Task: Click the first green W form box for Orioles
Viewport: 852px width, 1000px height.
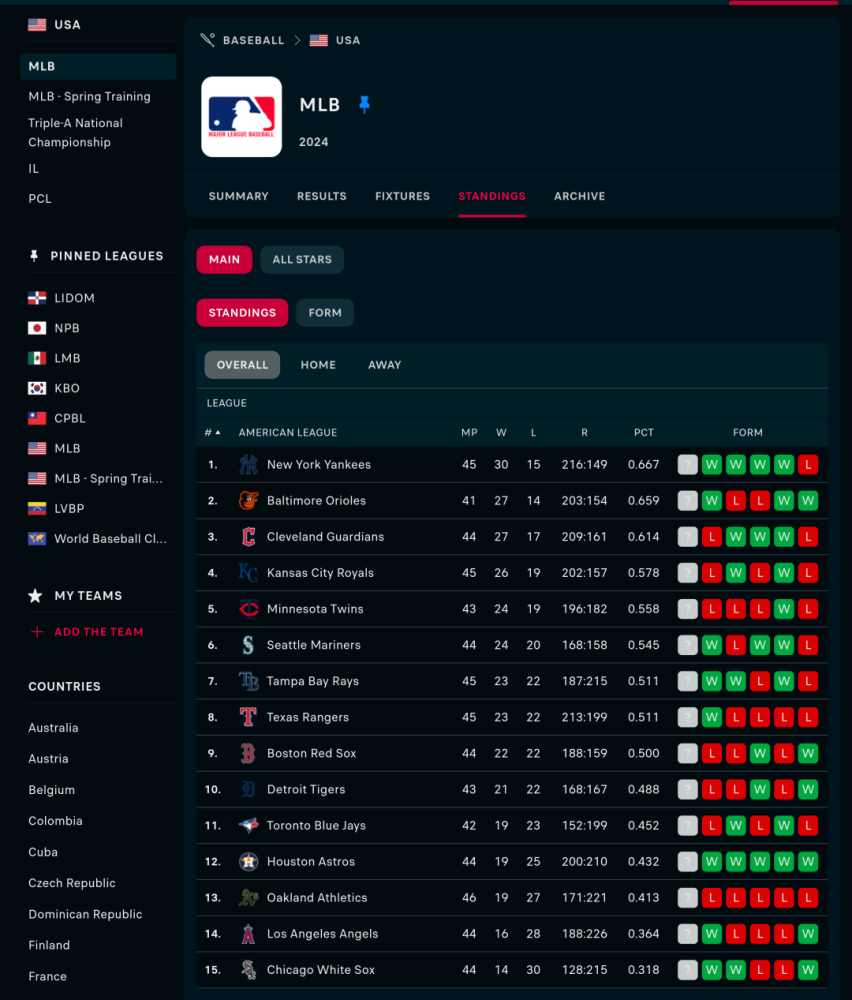Action: 712,501
